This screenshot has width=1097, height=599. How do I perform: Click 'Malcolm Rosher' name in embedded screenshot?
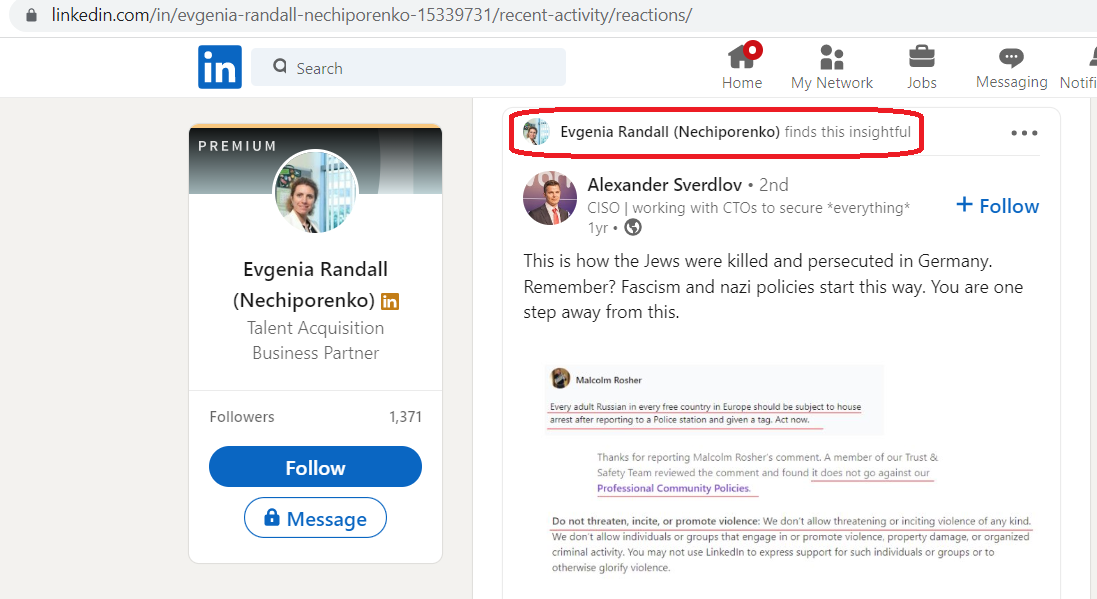[608, 380]
